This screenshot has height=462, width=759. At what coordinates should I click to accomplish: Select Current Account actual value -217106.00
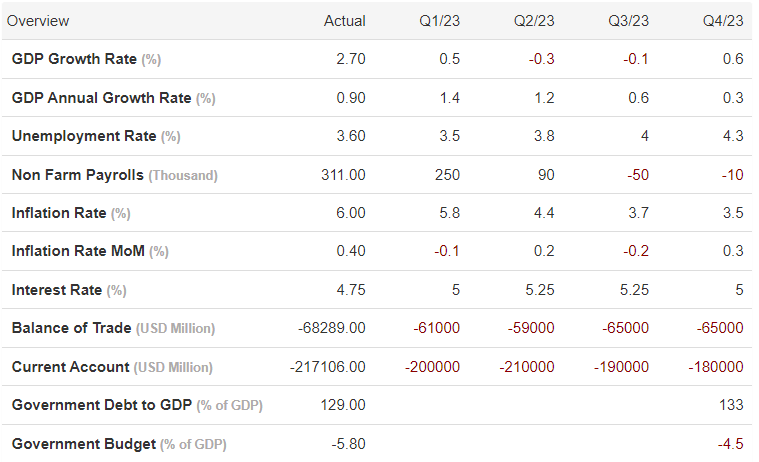pos(328,367)
